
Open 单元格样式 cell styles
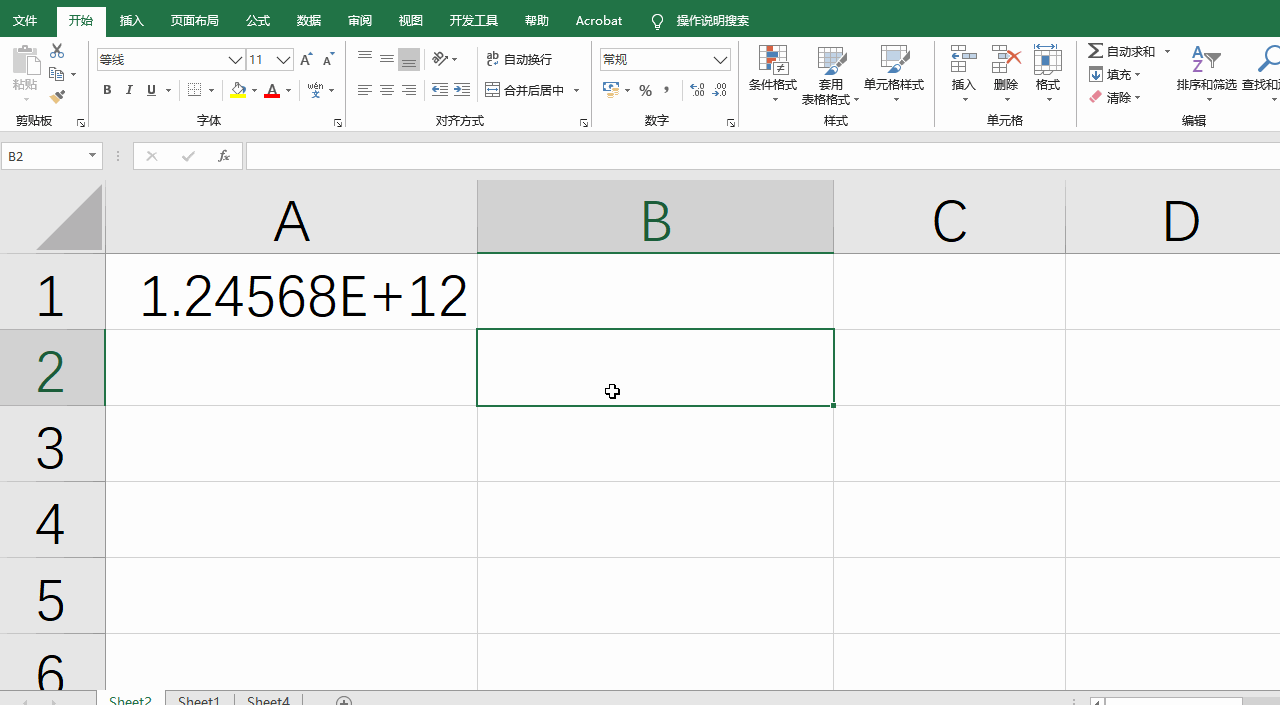click(x=894, y=74)
